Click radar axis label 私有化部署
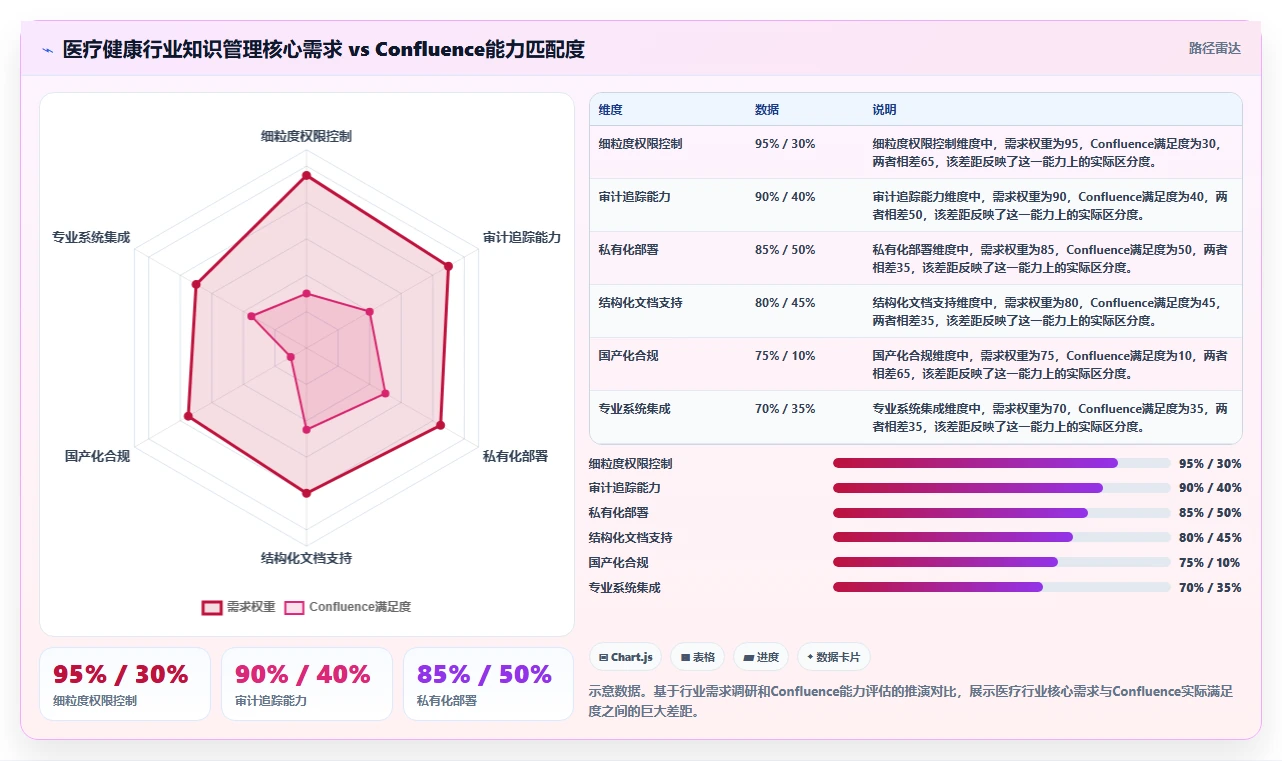Viewport: 1282px width, 761px height. pyautogui.click(x=515, y=456)
